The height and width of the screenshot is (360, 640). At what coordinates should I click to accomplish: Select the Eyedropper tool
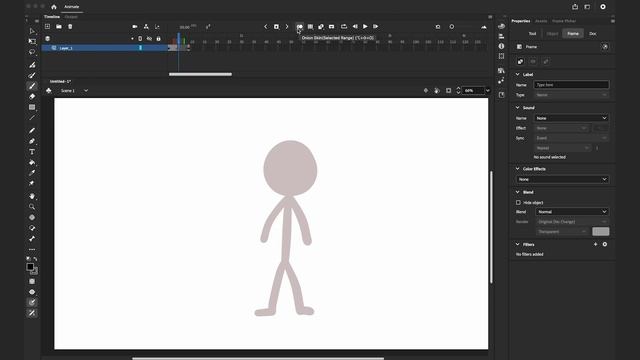coord(32,173)
